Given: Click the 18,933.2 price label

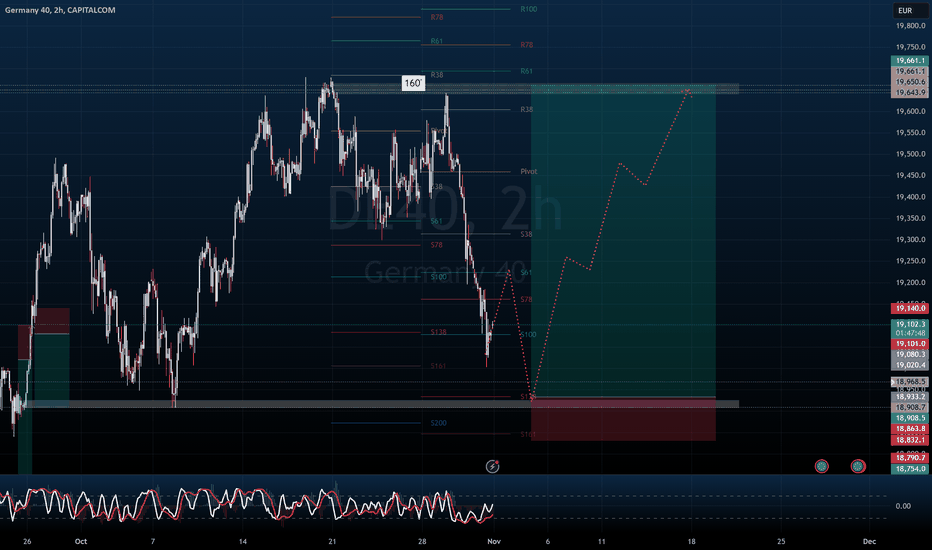Looking at the screenshot, I should tap(909, 397).
